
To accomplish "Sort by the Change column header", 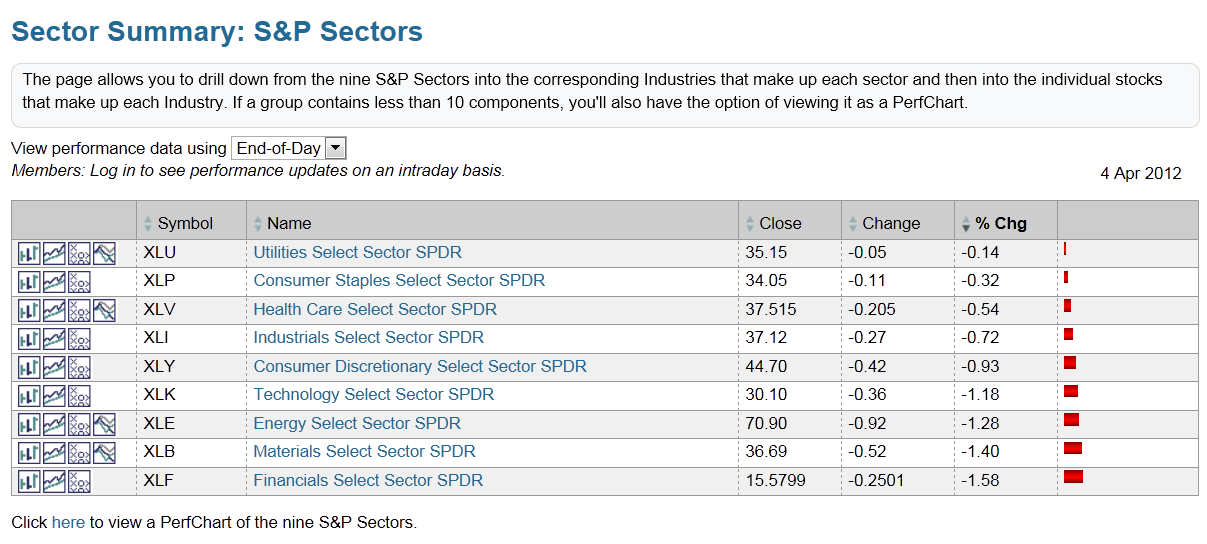I will [x=890, y=224].
